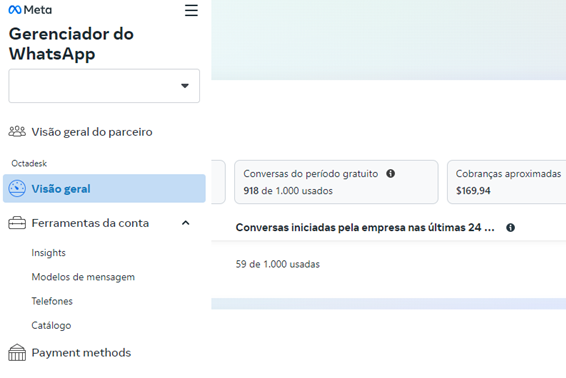Screen dimensions: 566x378
Task: Click the bank icon for Payment methods
Action: (17, 352)
